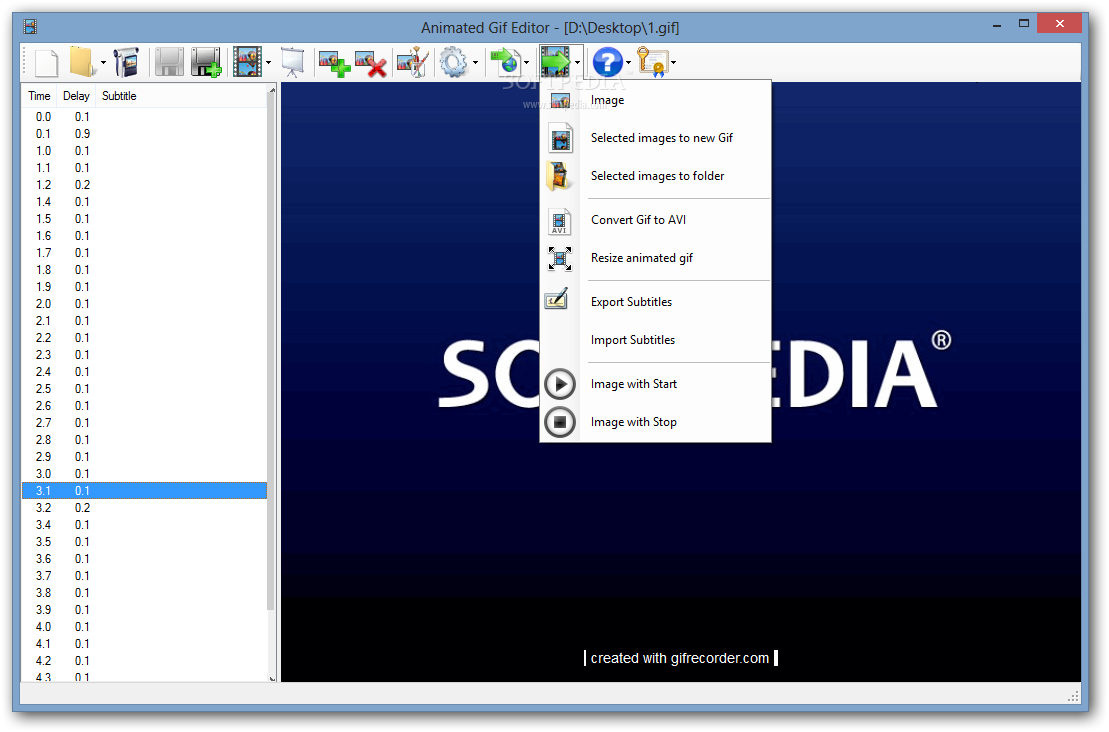
Task: Click frame list scroll down arrow
Action: (x=272, y=678)
